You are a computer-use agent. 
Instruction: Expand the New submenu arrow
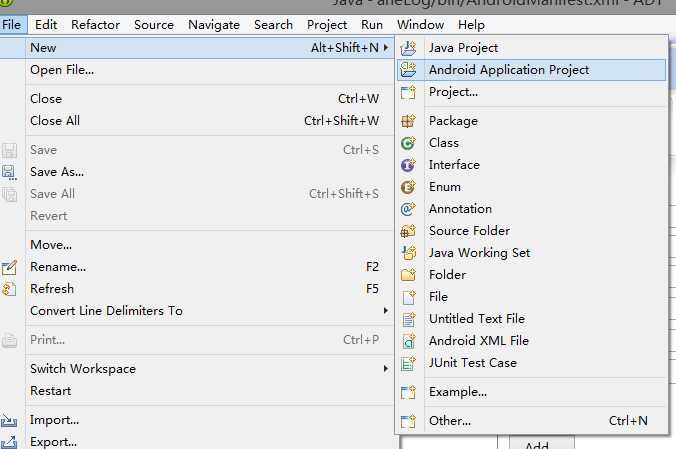click(386, 47)
